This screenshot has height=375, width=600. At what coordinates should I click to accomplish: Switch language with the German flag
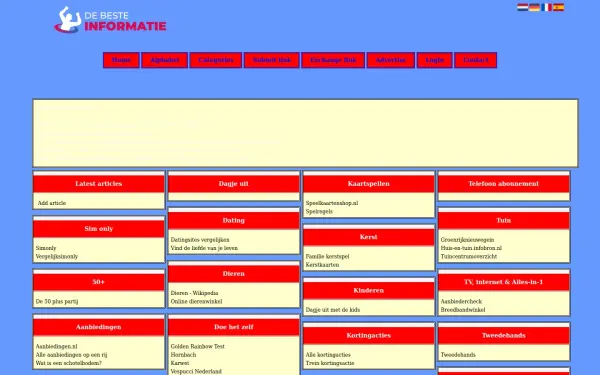coord(534,7)
